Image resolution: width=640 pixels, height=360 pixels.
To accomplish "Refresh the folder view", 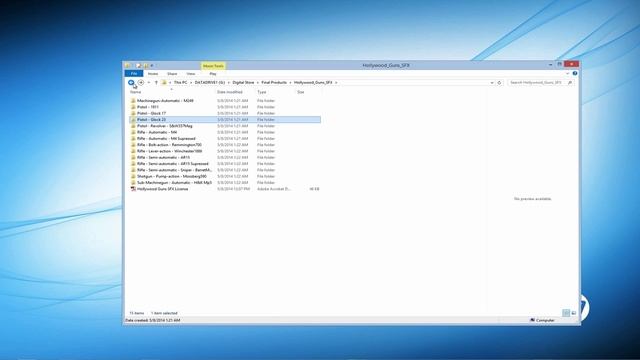I will (499, 83).
